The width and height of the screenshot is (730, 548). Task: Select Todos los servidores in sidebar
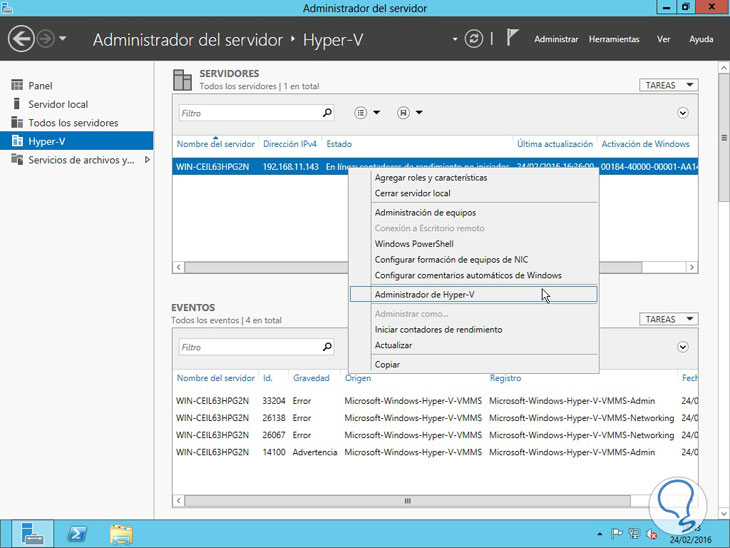[76, 123]
